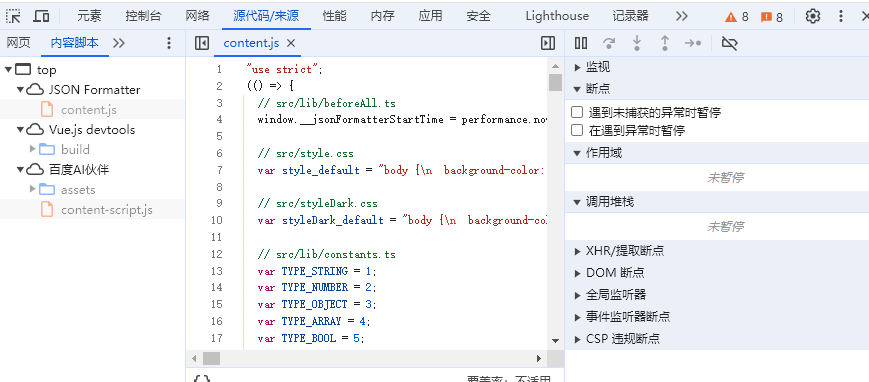Click the horizontal scrollbar right arrow
Viewport: 869px width, 382px height.
[538, 358]
